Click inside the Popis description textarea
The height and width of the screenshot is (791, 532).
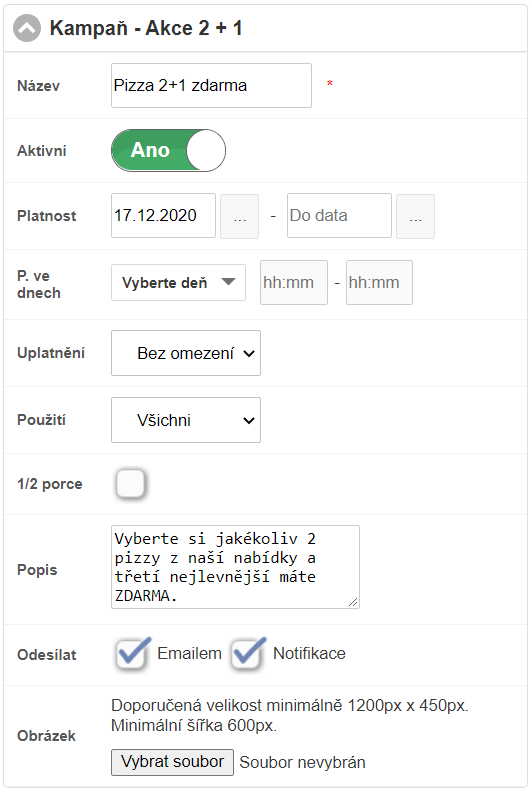coord(235,567)
